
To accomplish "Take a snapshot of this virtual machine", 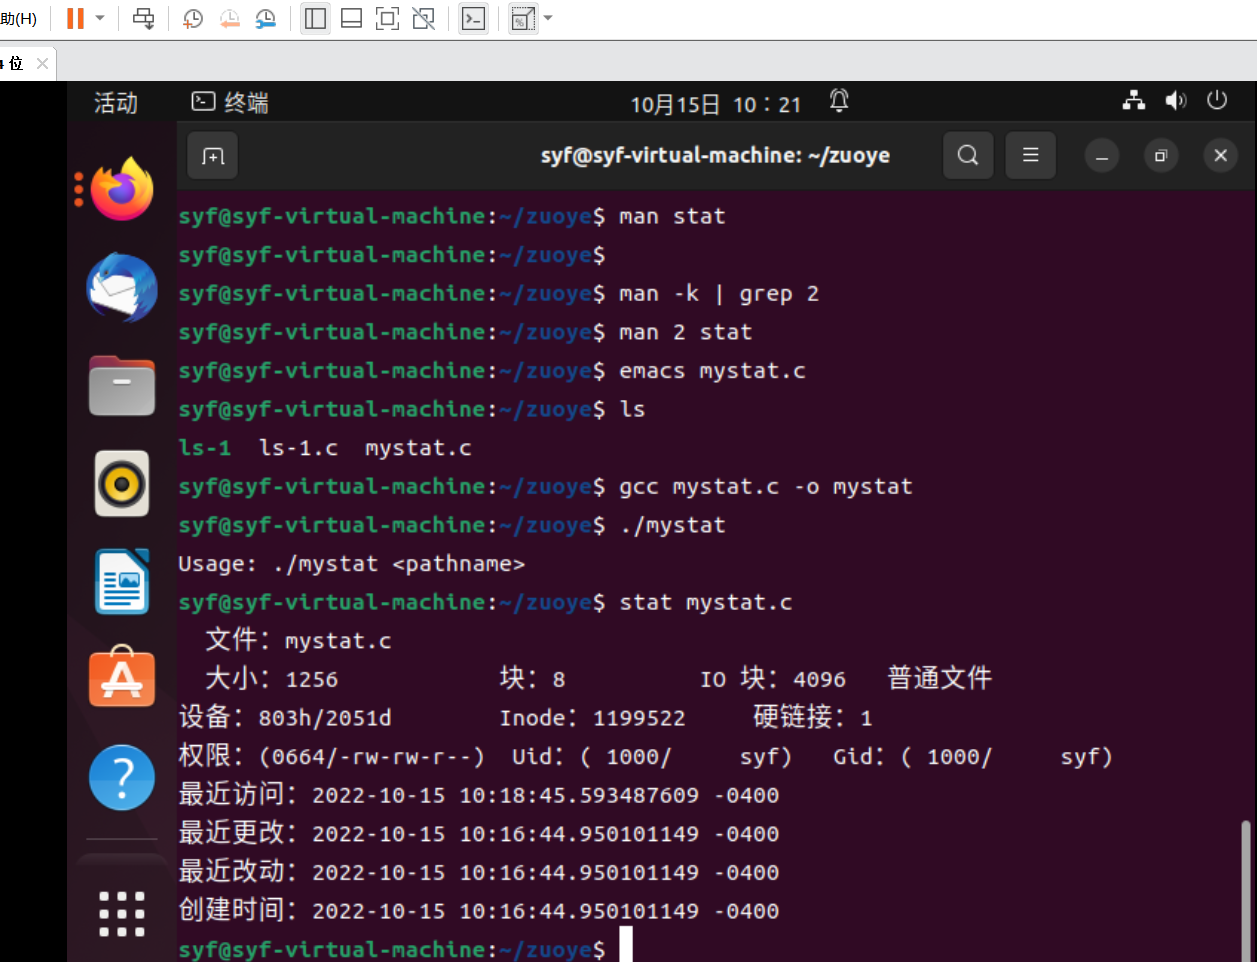I will click(x=193, y=18).
